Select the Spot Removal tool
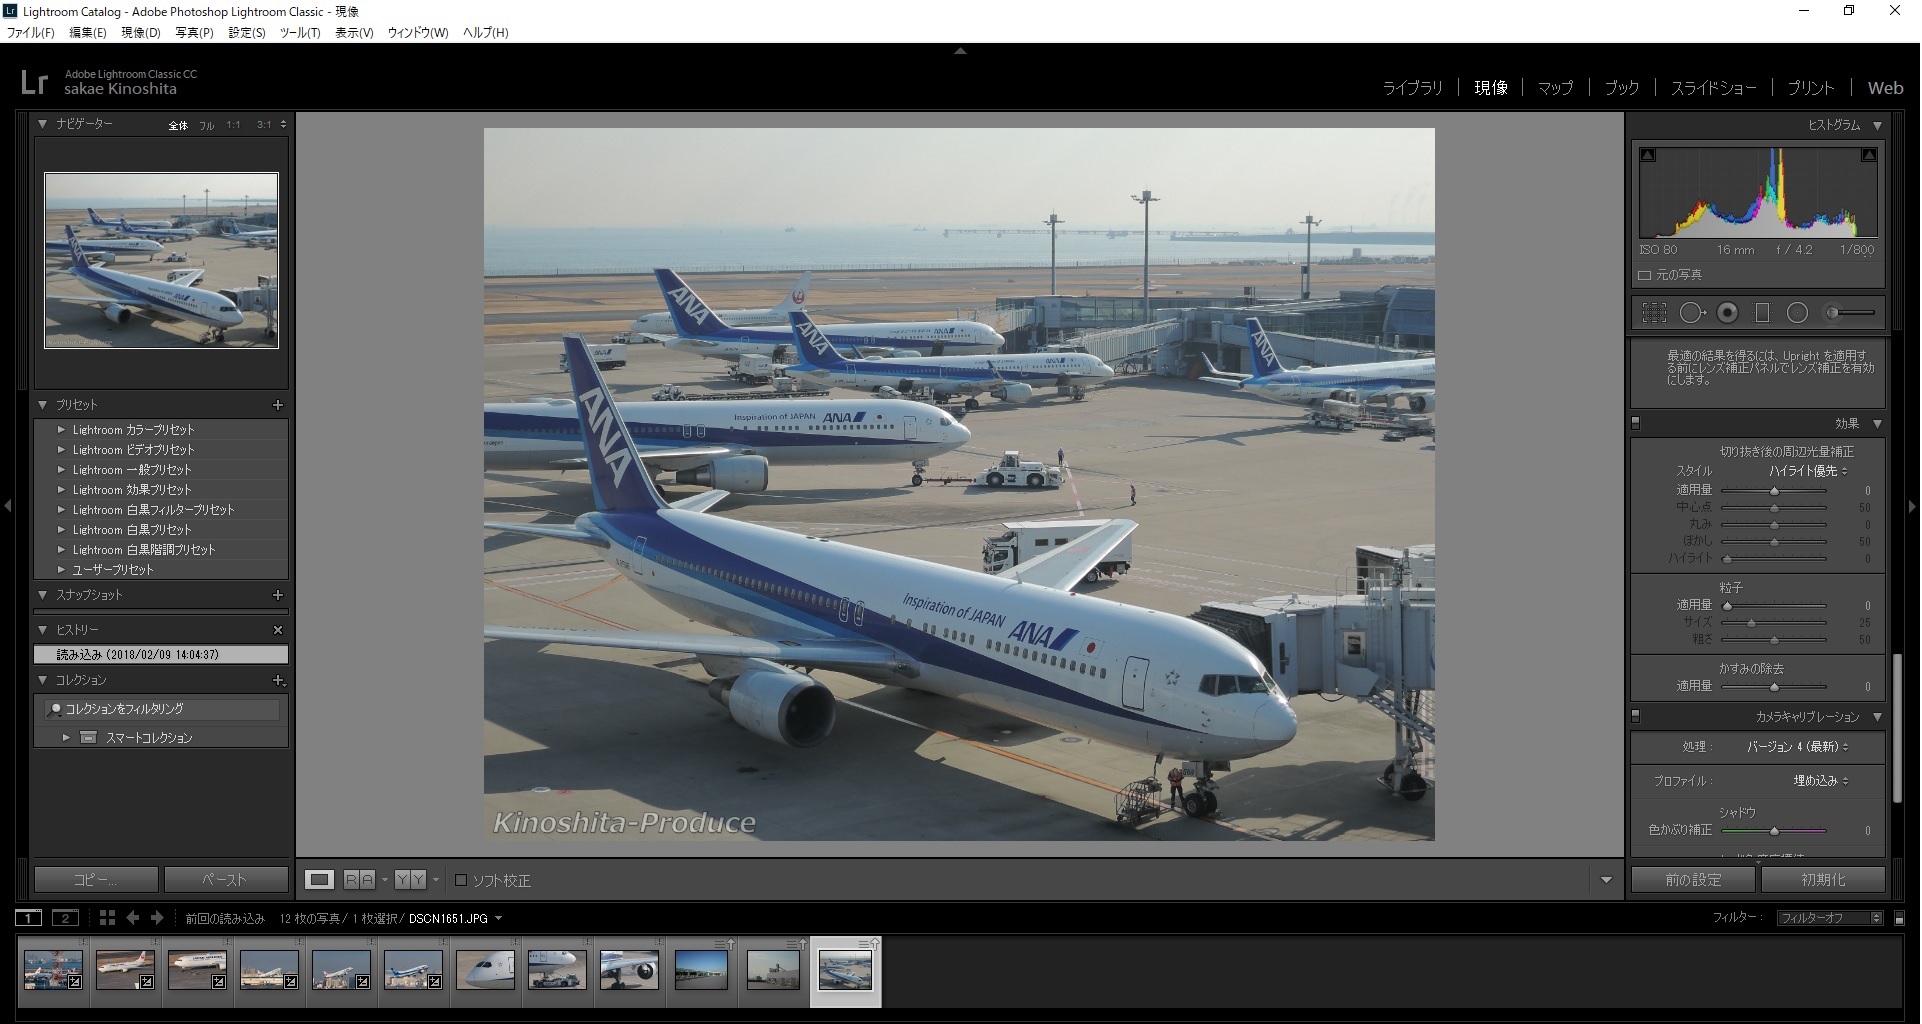 point(1691,313)
